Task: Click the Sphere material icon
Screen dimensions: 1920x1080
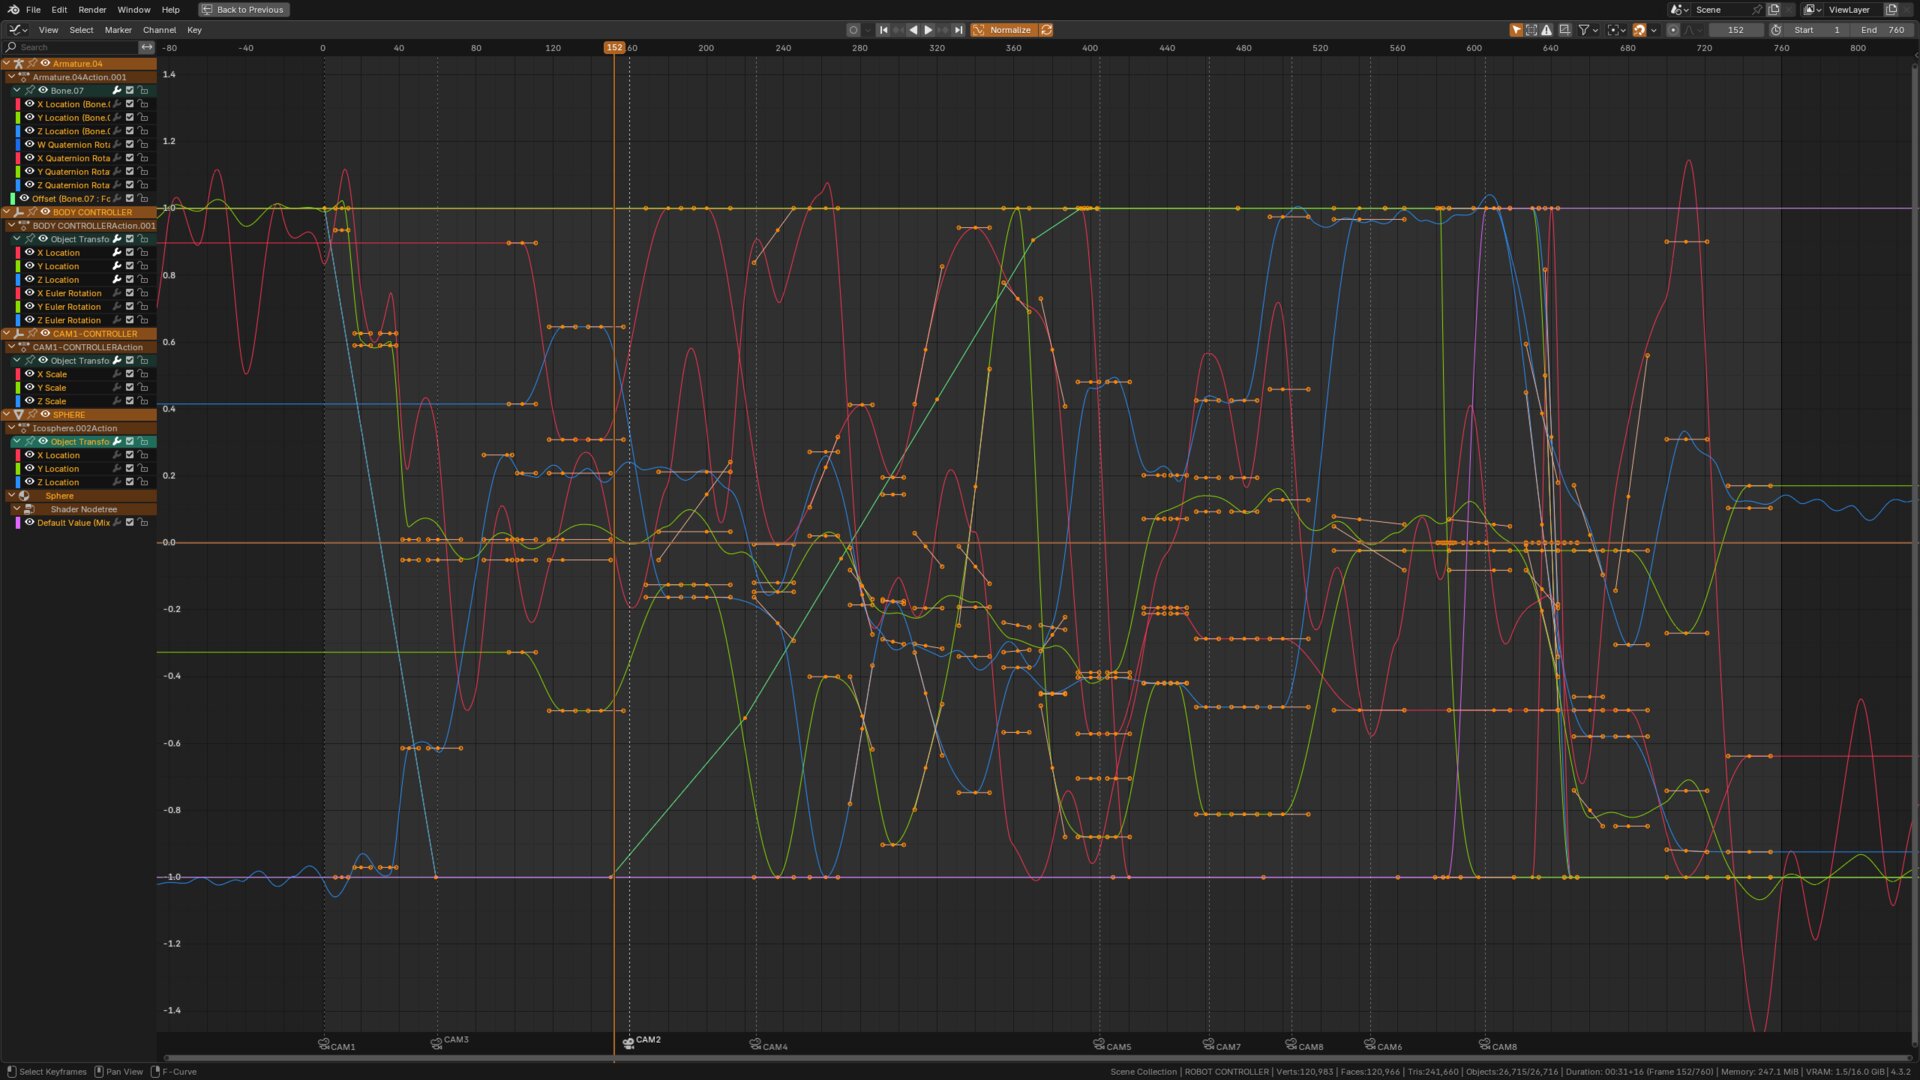Action: 24,495
